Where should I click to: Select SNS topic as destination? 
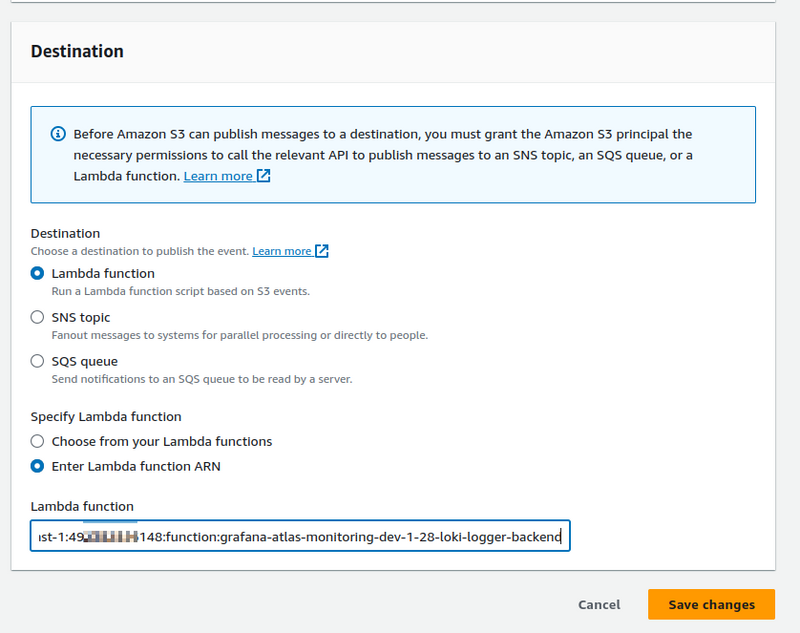point(38,317)
